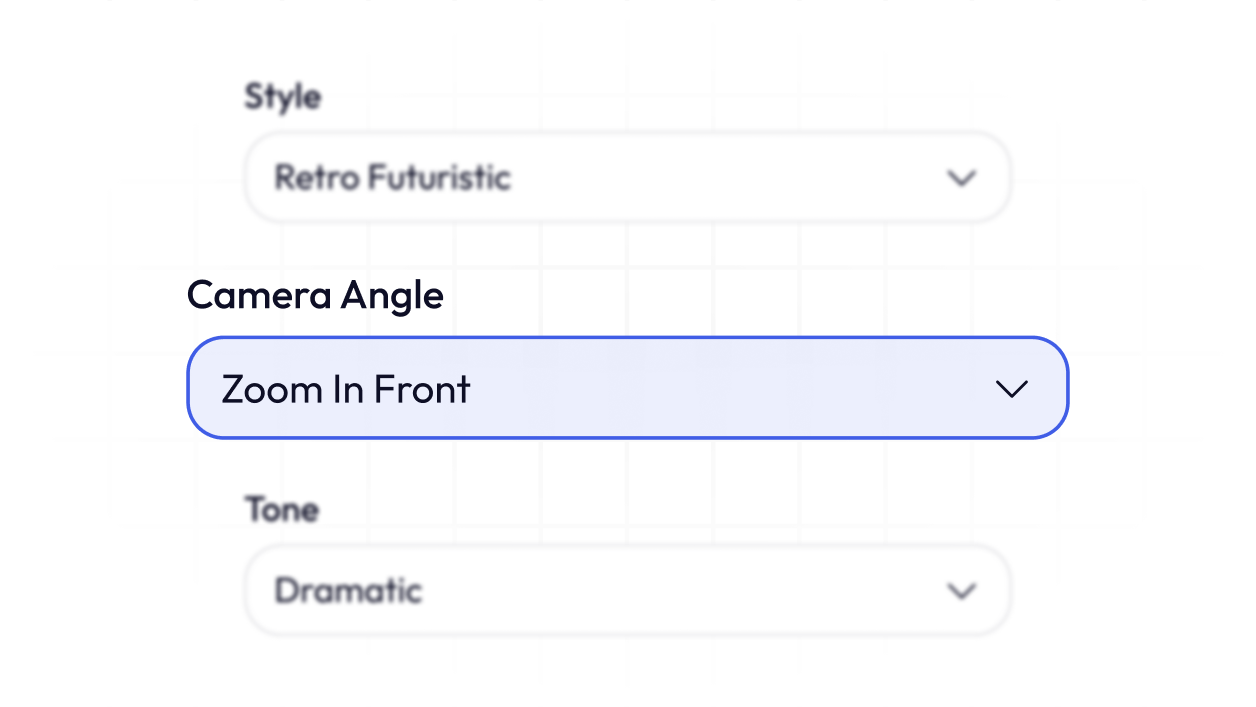
Task: Click the "Camera Angle" field label
Action: pyautogui.click(x=315, y=295)
